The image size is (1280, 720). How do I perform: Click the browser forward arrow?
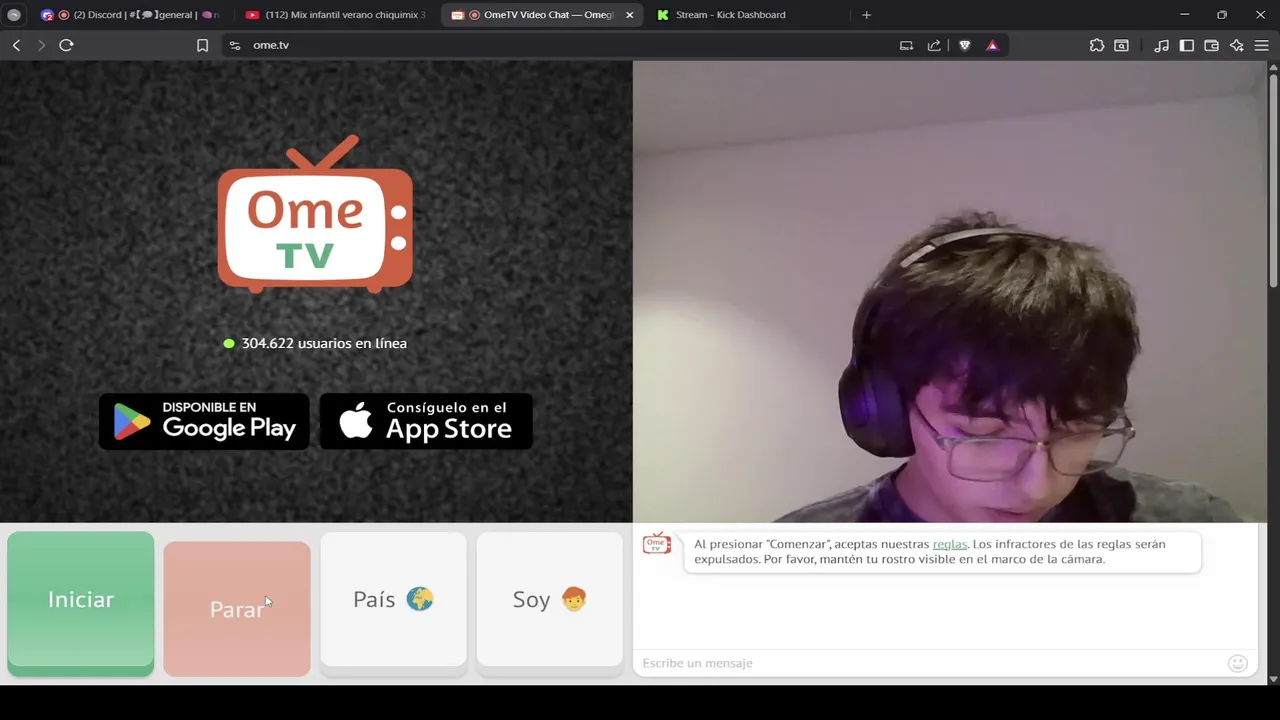[41, 45]
